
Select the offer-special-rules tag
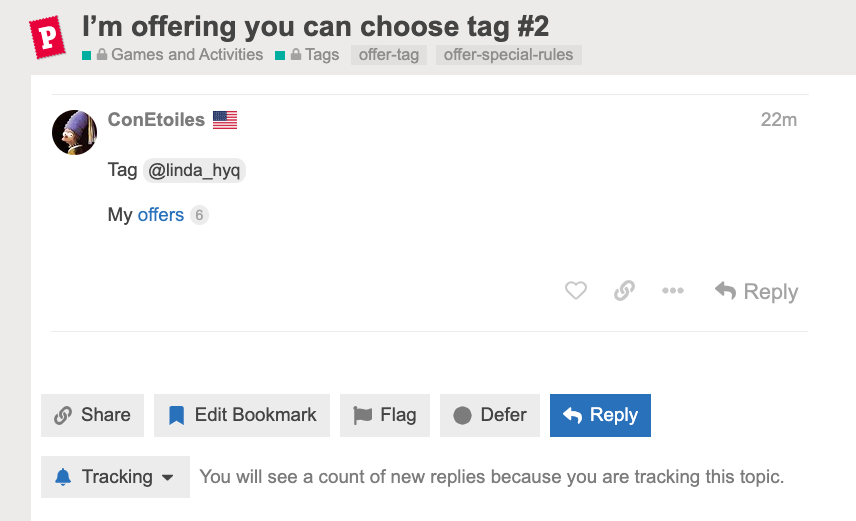[508, 55]
